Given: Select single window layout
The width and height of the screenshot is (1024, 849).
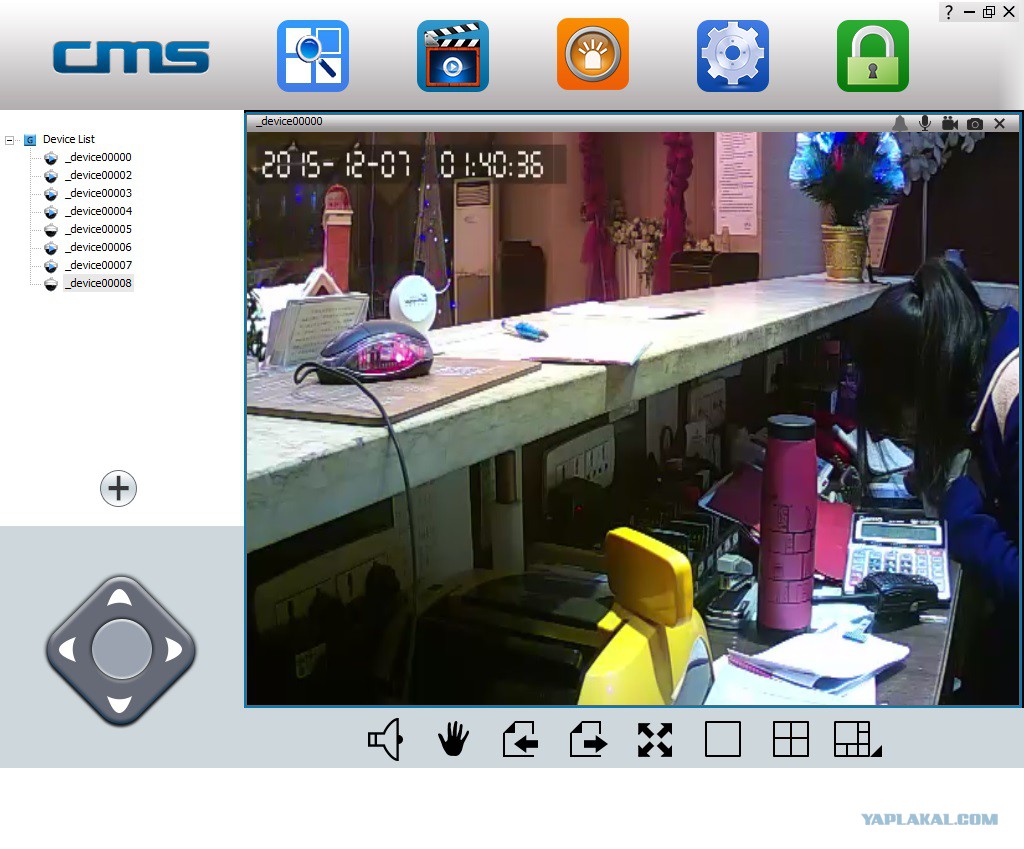Looking at the screenshot, I should (723, 739).
